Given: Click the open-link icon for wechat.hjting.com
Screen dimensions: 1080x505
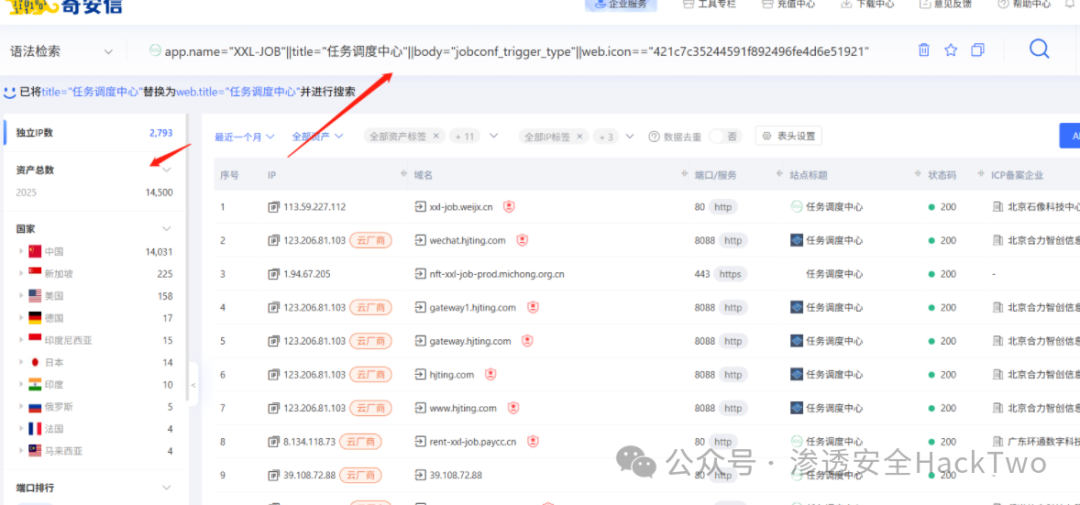Looking at the screenshot, I should (x=420, y=240).
